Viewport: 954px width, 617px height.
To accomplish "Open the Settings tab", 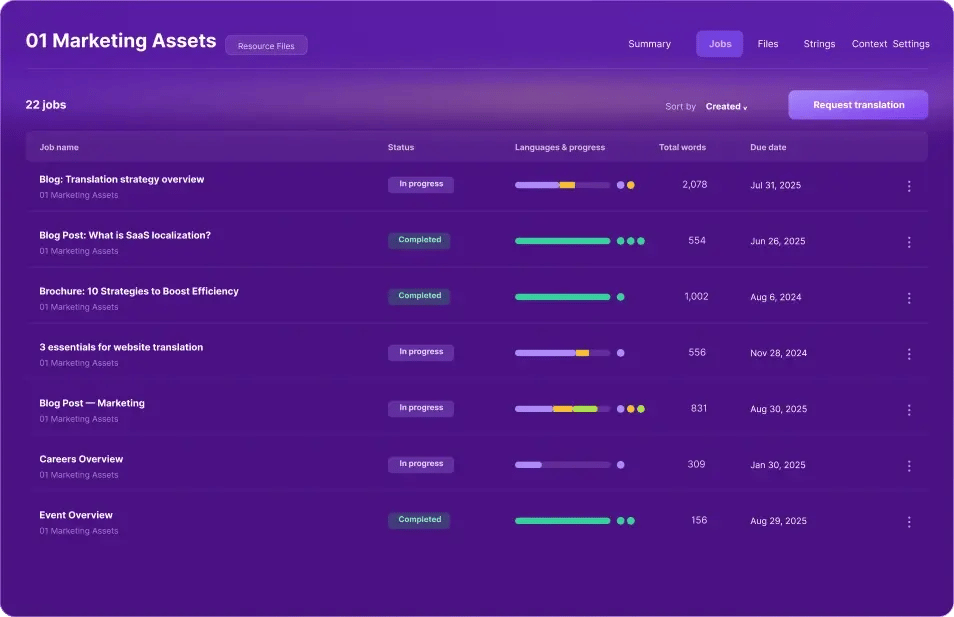I will [x=911, y=44].
